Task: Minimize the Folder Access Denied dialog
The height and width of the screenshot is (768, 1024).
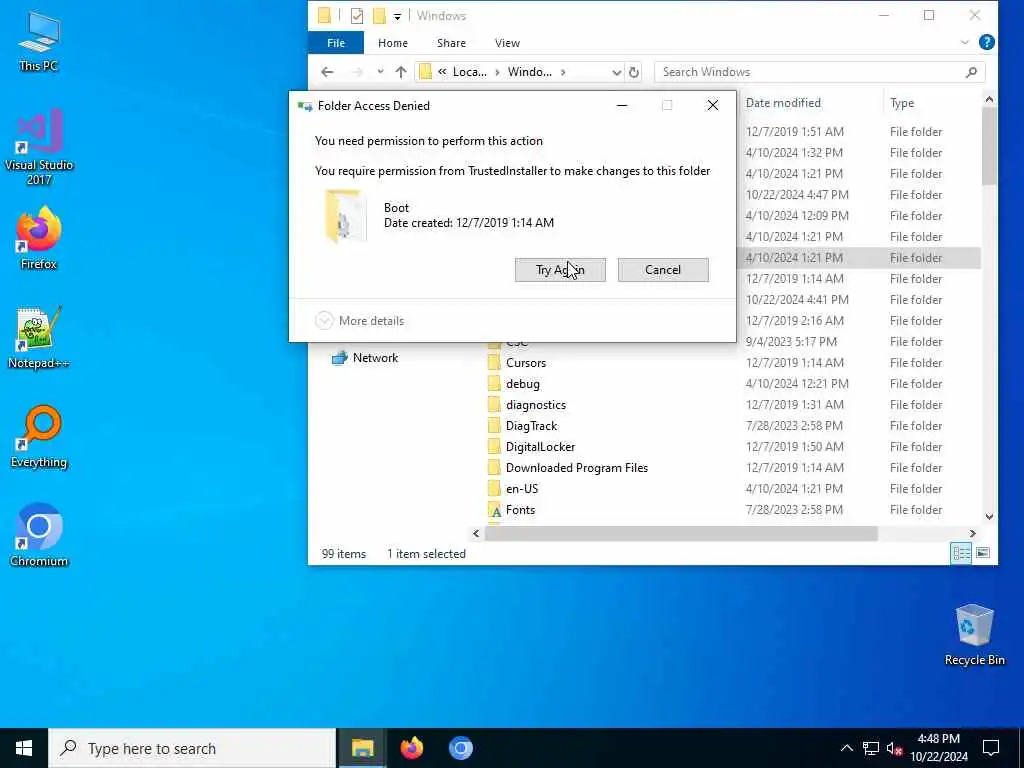Action: 622,105
